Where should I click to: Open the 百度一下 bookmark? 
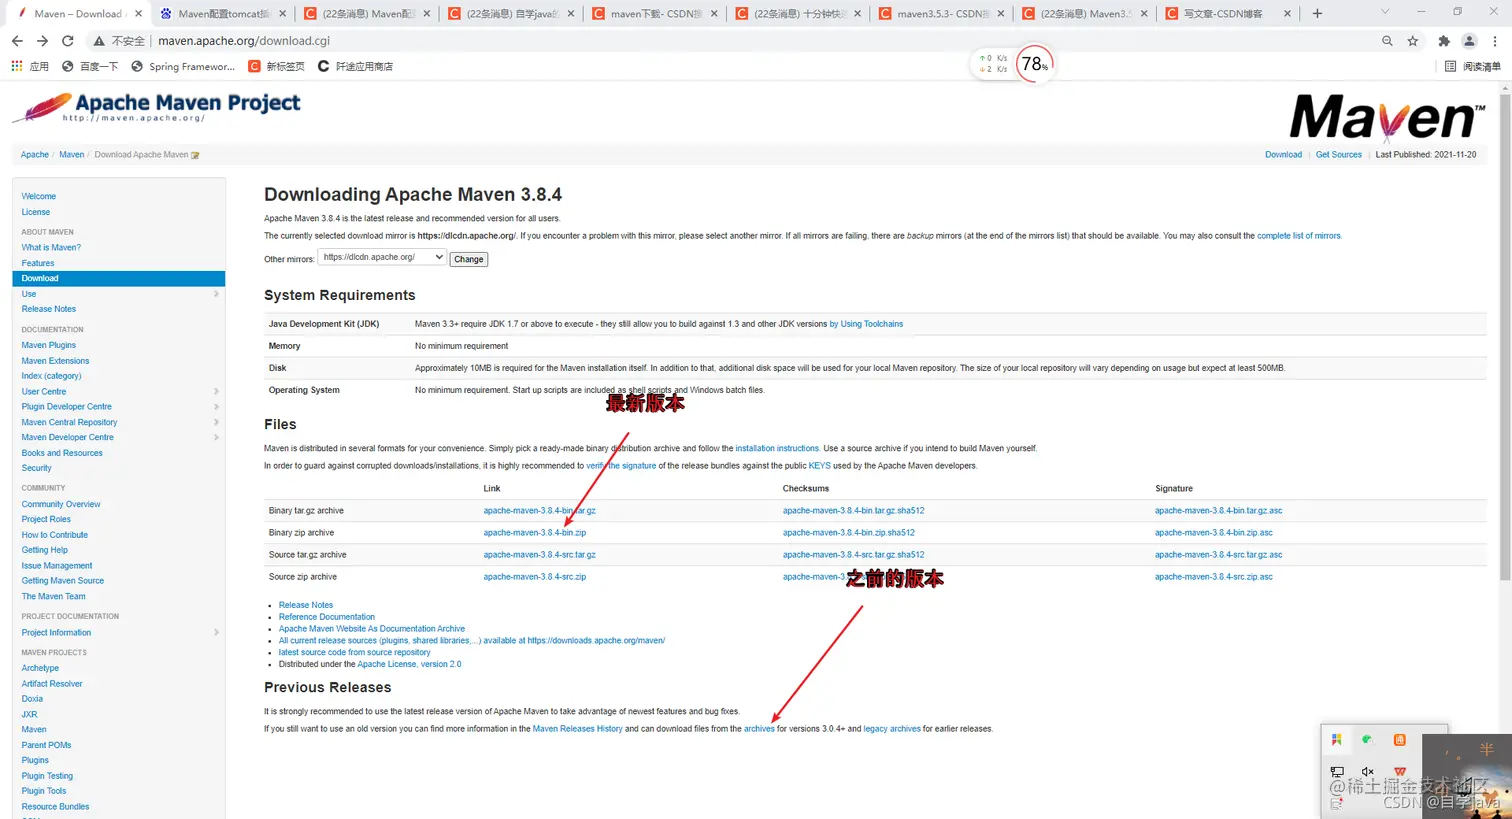pos(90,66)
